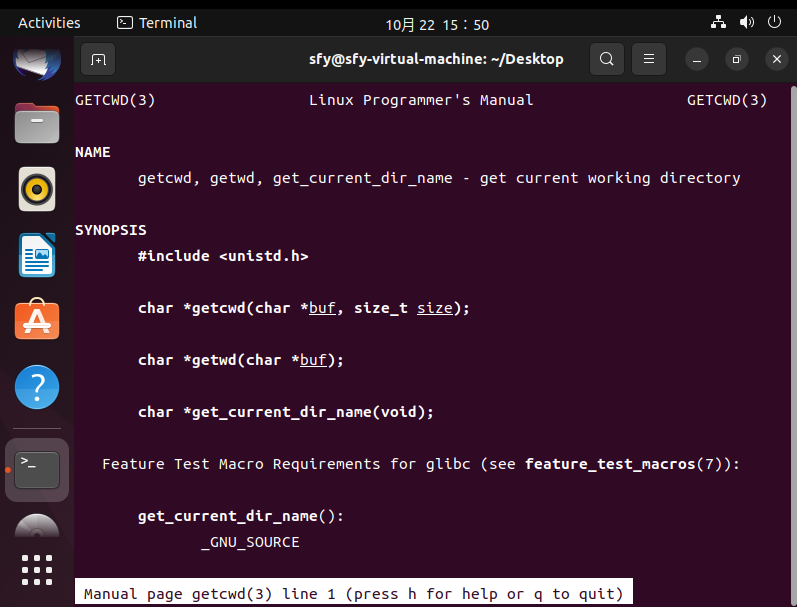Select the Terminal icon in the dock
This screenshot has height=607, width=797.
(x=37, y=470)
